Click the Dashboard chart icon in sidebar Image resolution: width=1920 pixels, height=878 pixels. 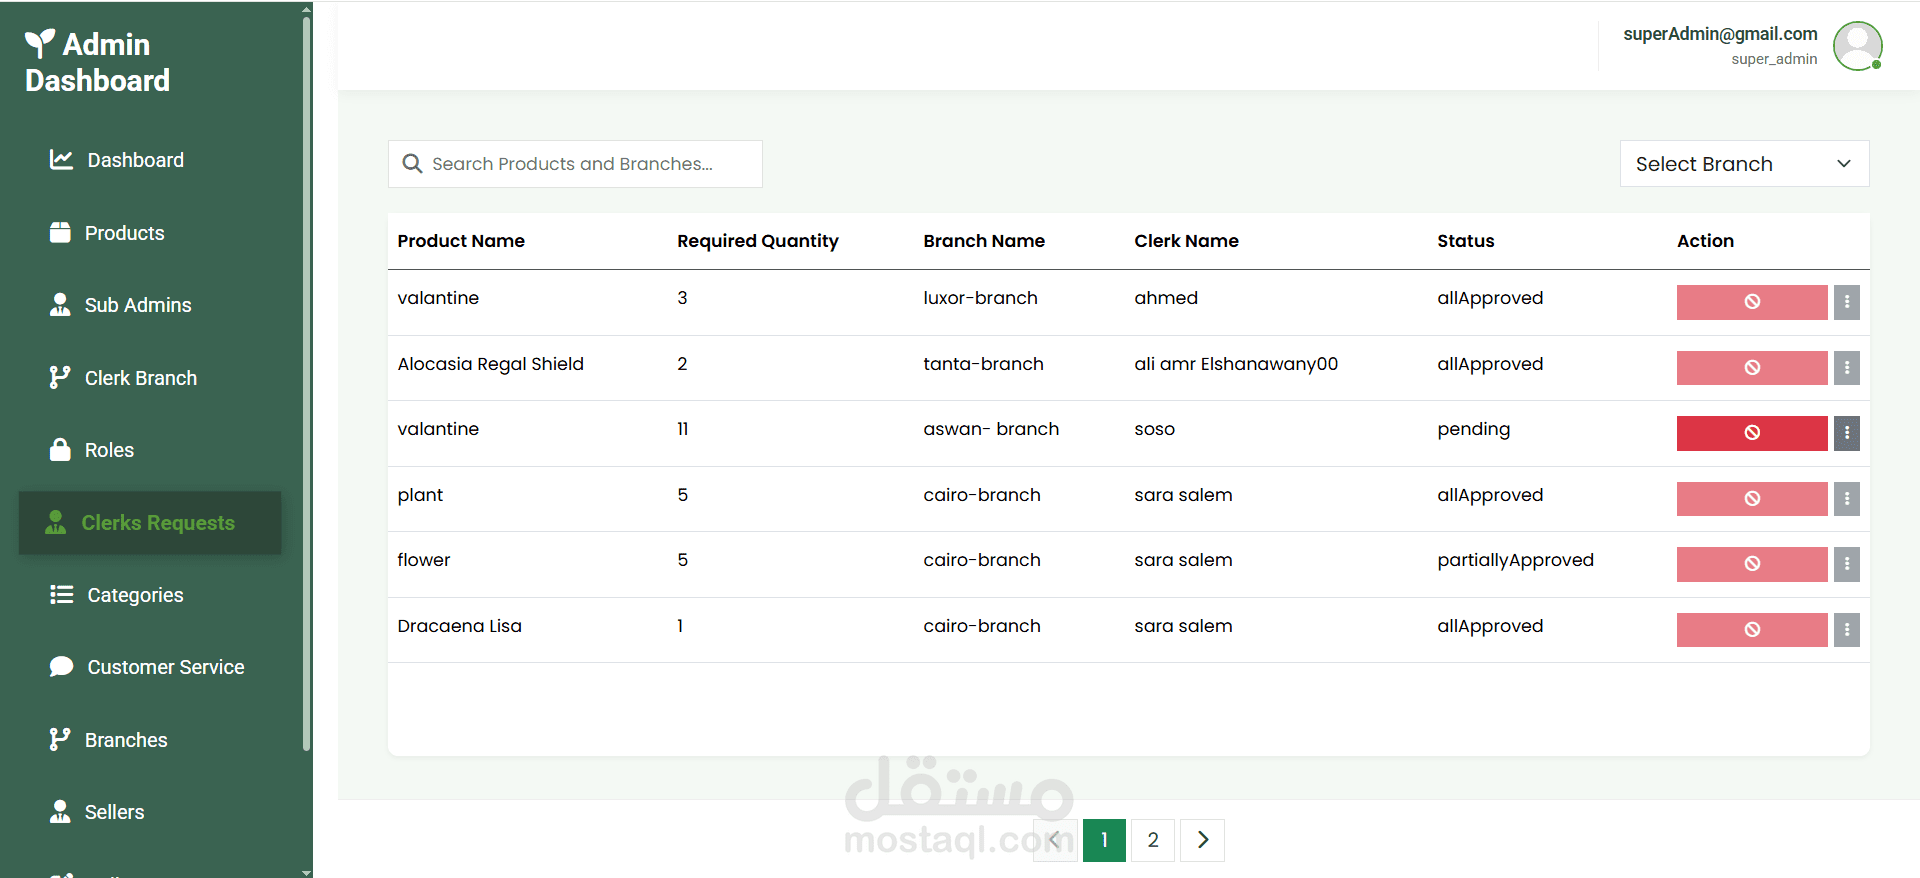tap(61, 160)
